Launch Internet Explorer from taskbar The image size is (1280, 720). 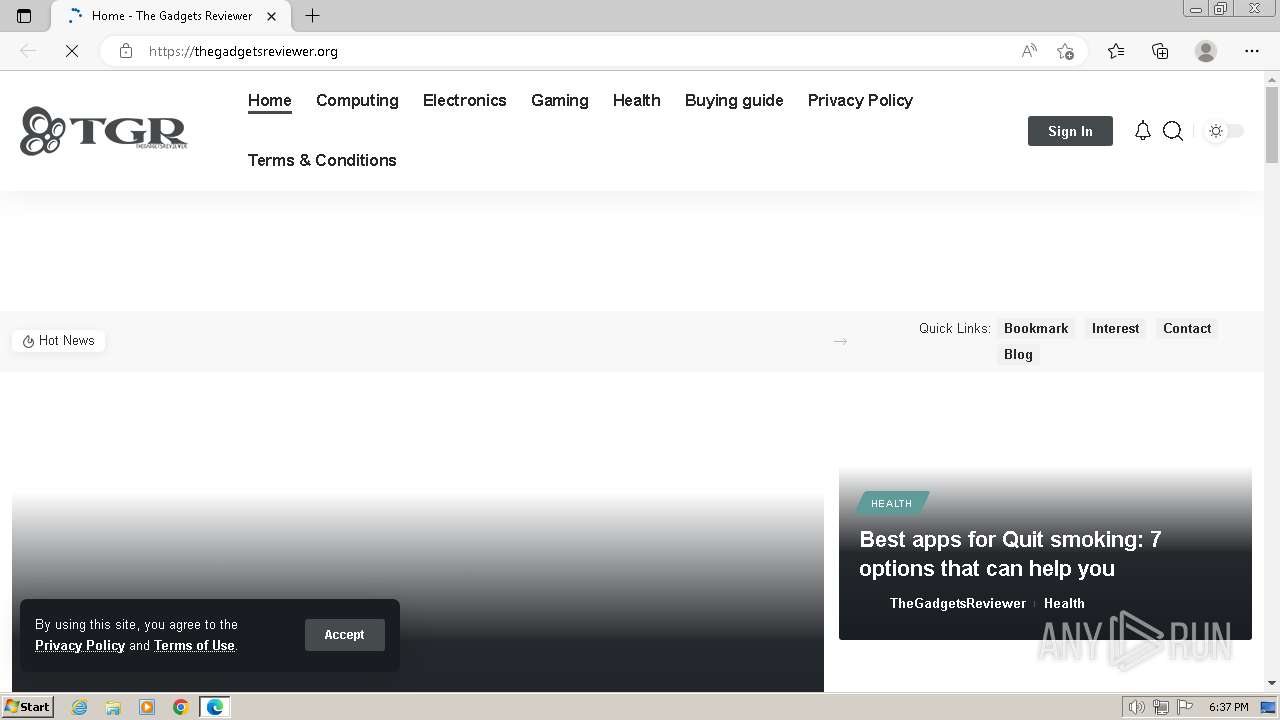(x=79, y=707)
